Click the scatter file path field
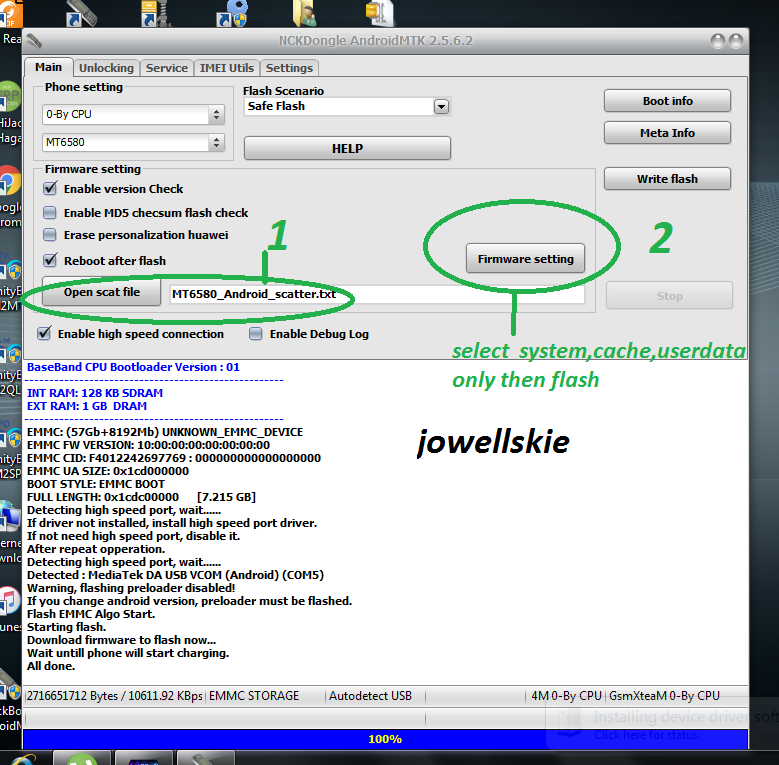This screenshot has width=779, height=765. coord(377,294)
